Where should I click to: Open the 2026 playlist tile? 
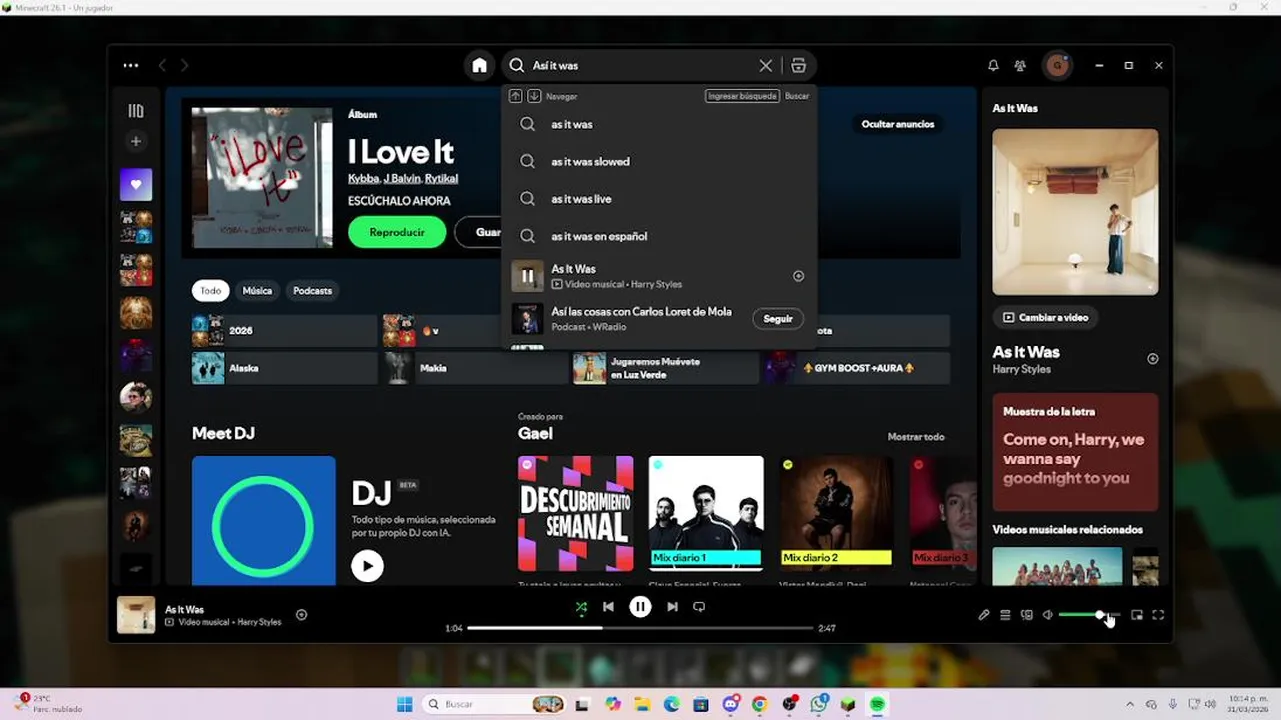tap(284, 330)
